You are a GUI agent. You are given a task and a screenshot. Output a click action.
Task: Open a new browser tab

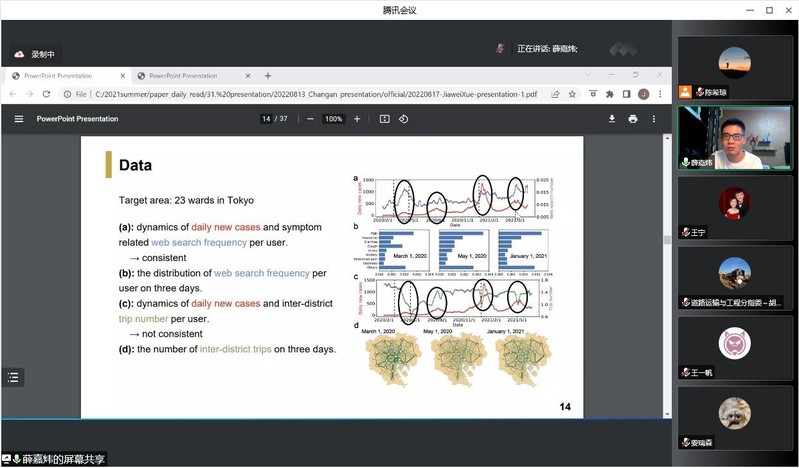tap(268, 75)
